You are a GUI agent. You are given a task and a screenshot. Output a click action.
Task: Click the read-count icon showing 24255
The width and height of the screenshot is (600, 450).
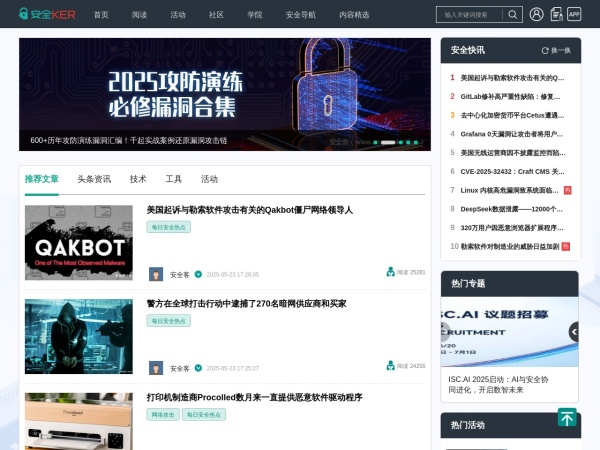pos(390,365)
